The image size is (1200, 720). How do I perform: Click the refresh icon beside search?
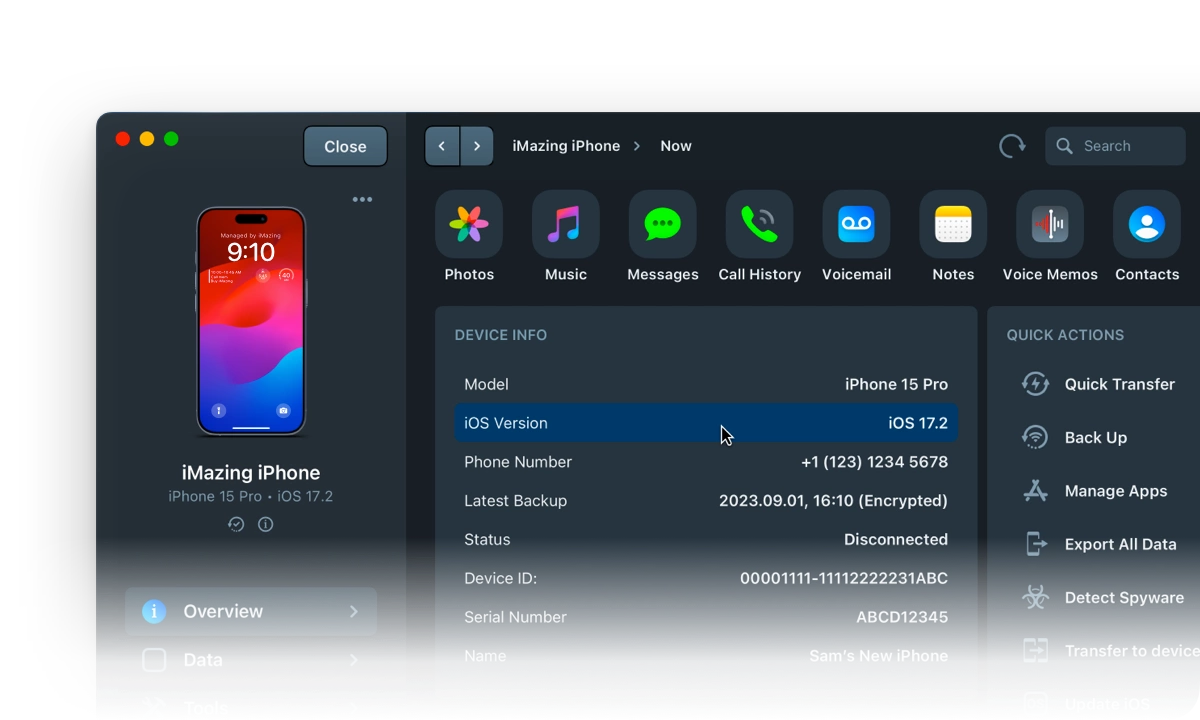[1012, 146]
